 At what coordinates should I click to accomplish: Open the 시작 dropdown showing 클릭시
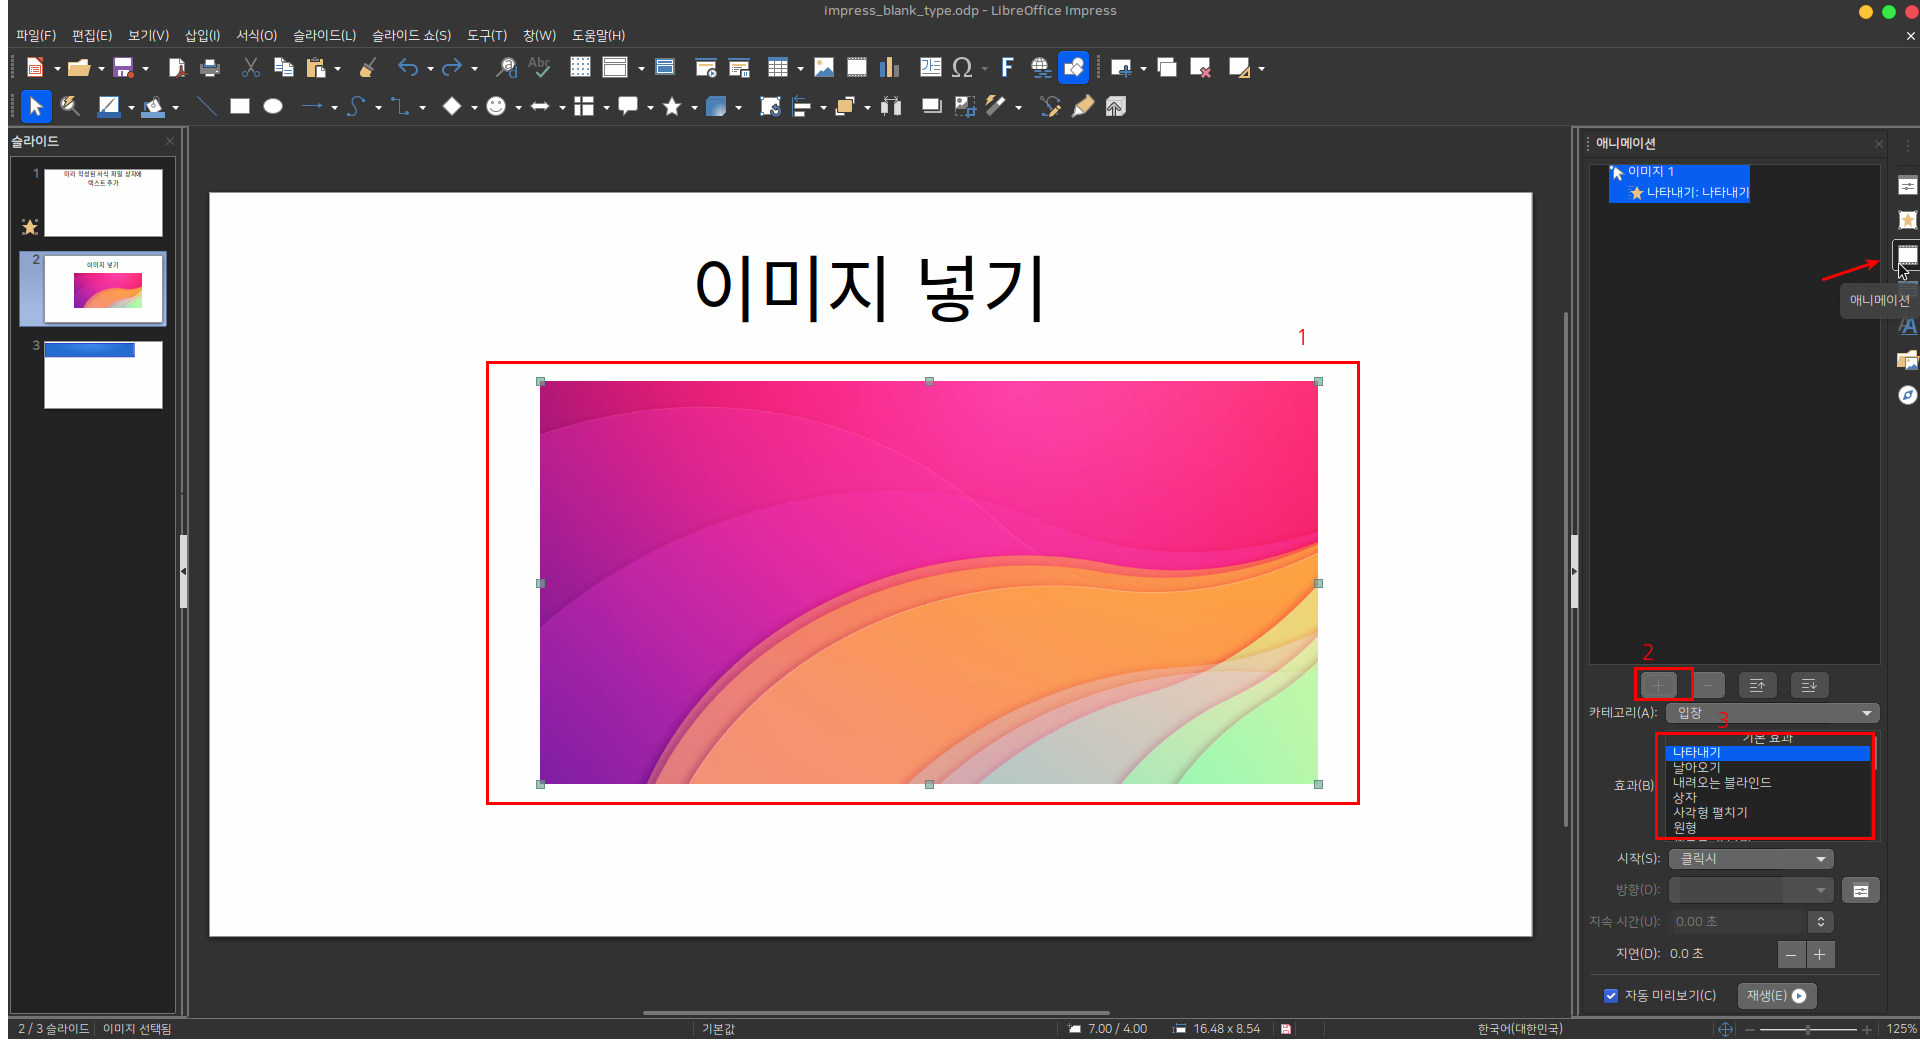pos(1751,859)
